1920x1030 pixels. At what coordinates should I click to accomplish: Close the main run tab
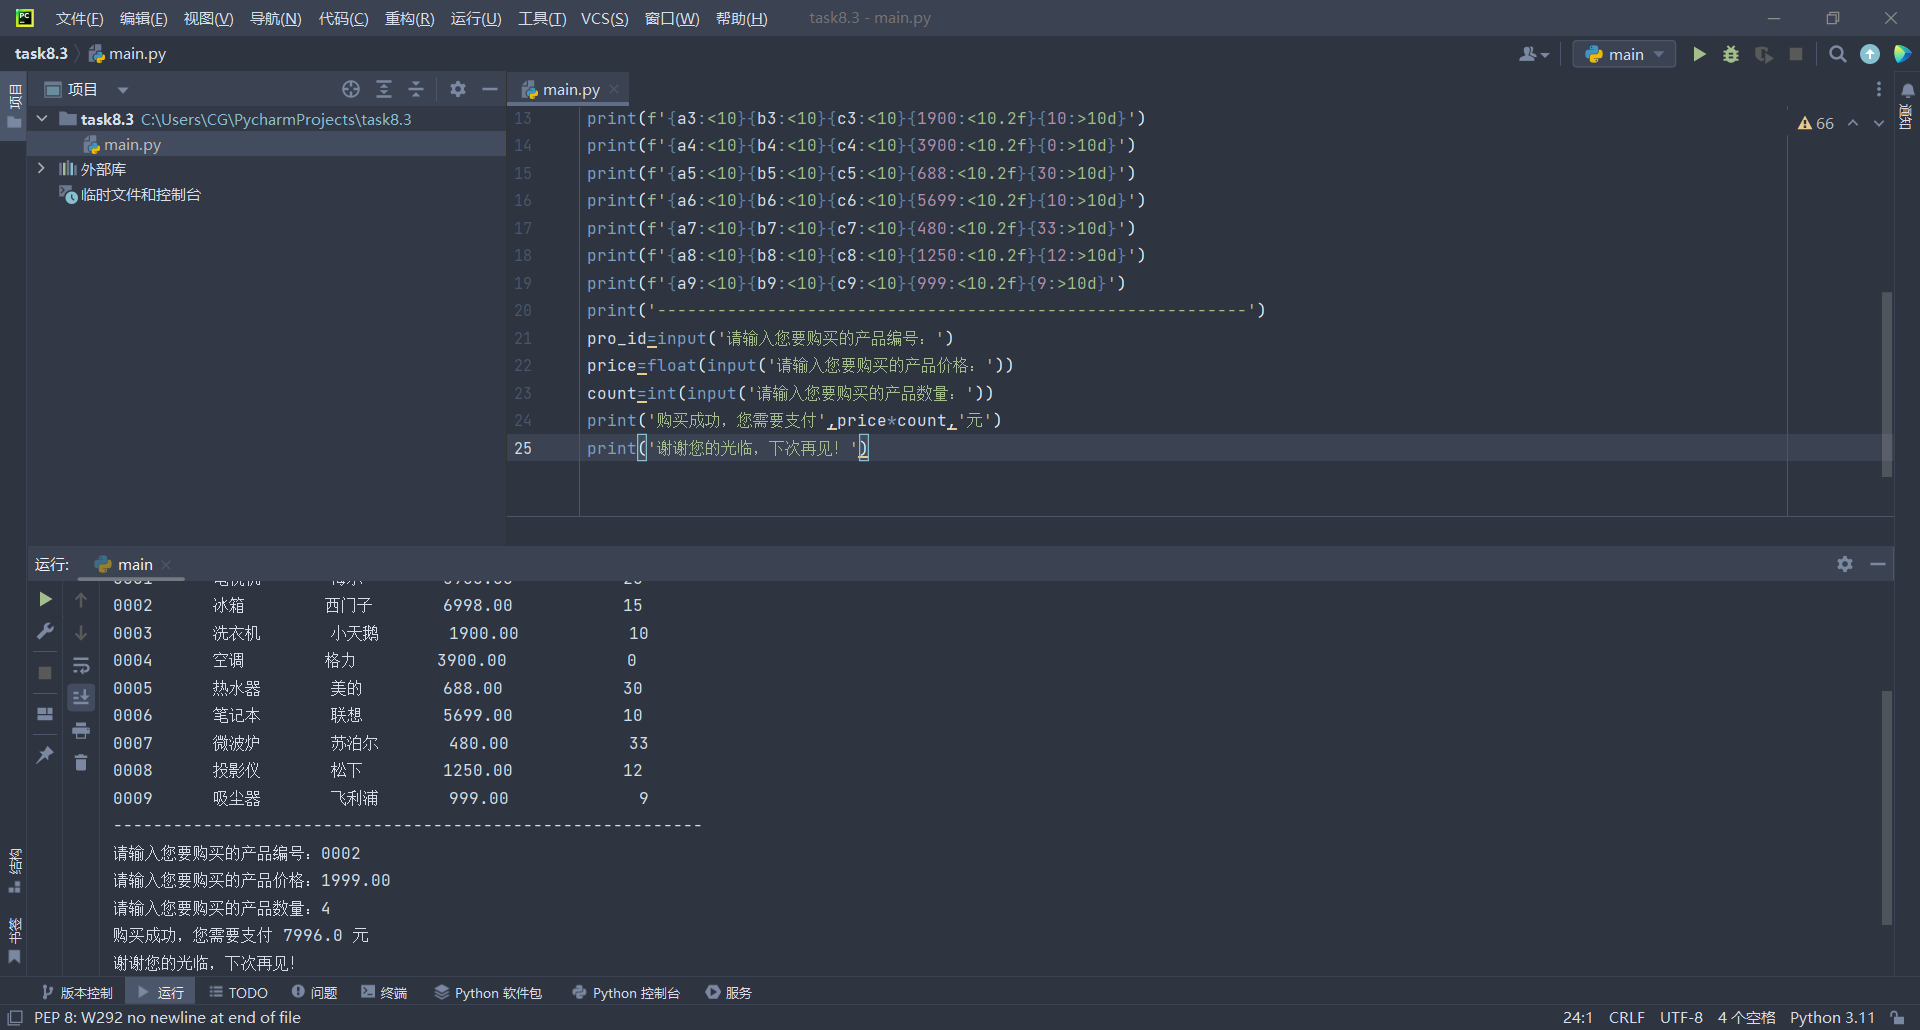[x=166, y=564]
